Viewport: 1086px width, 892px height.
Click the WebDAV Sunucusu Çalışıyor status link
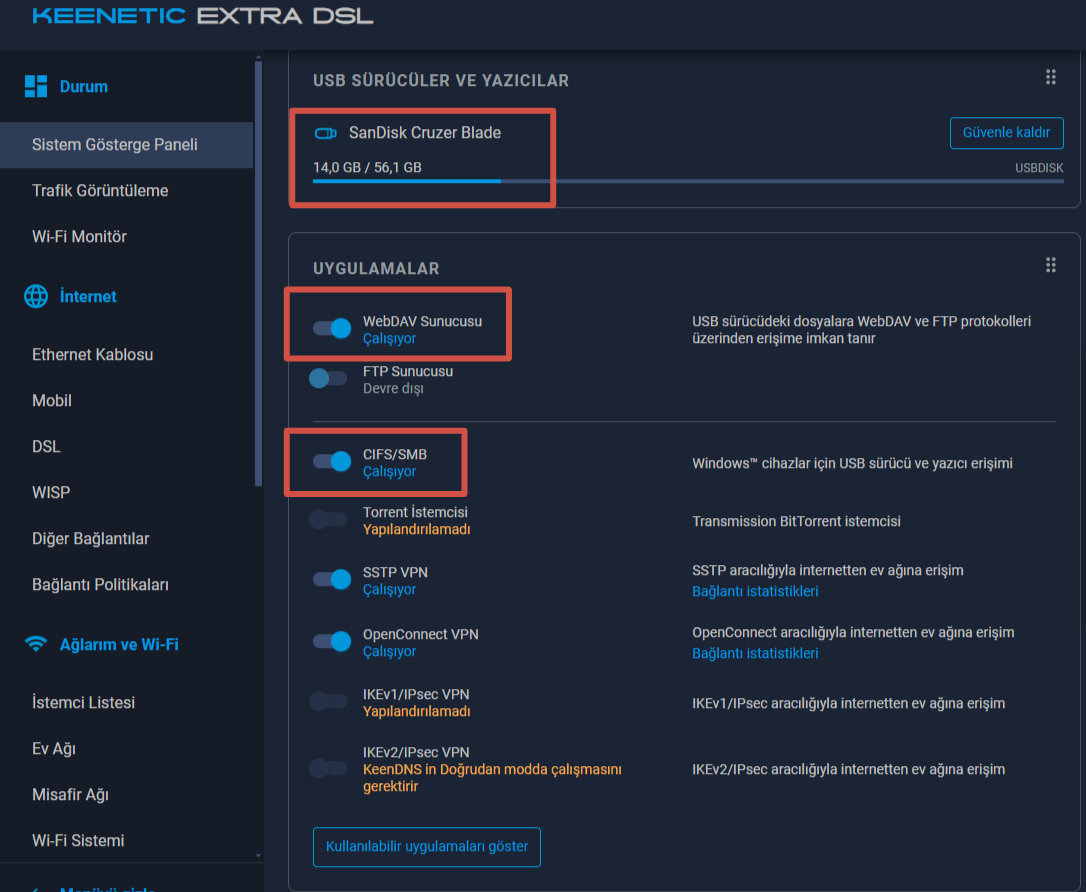[389, 339]
